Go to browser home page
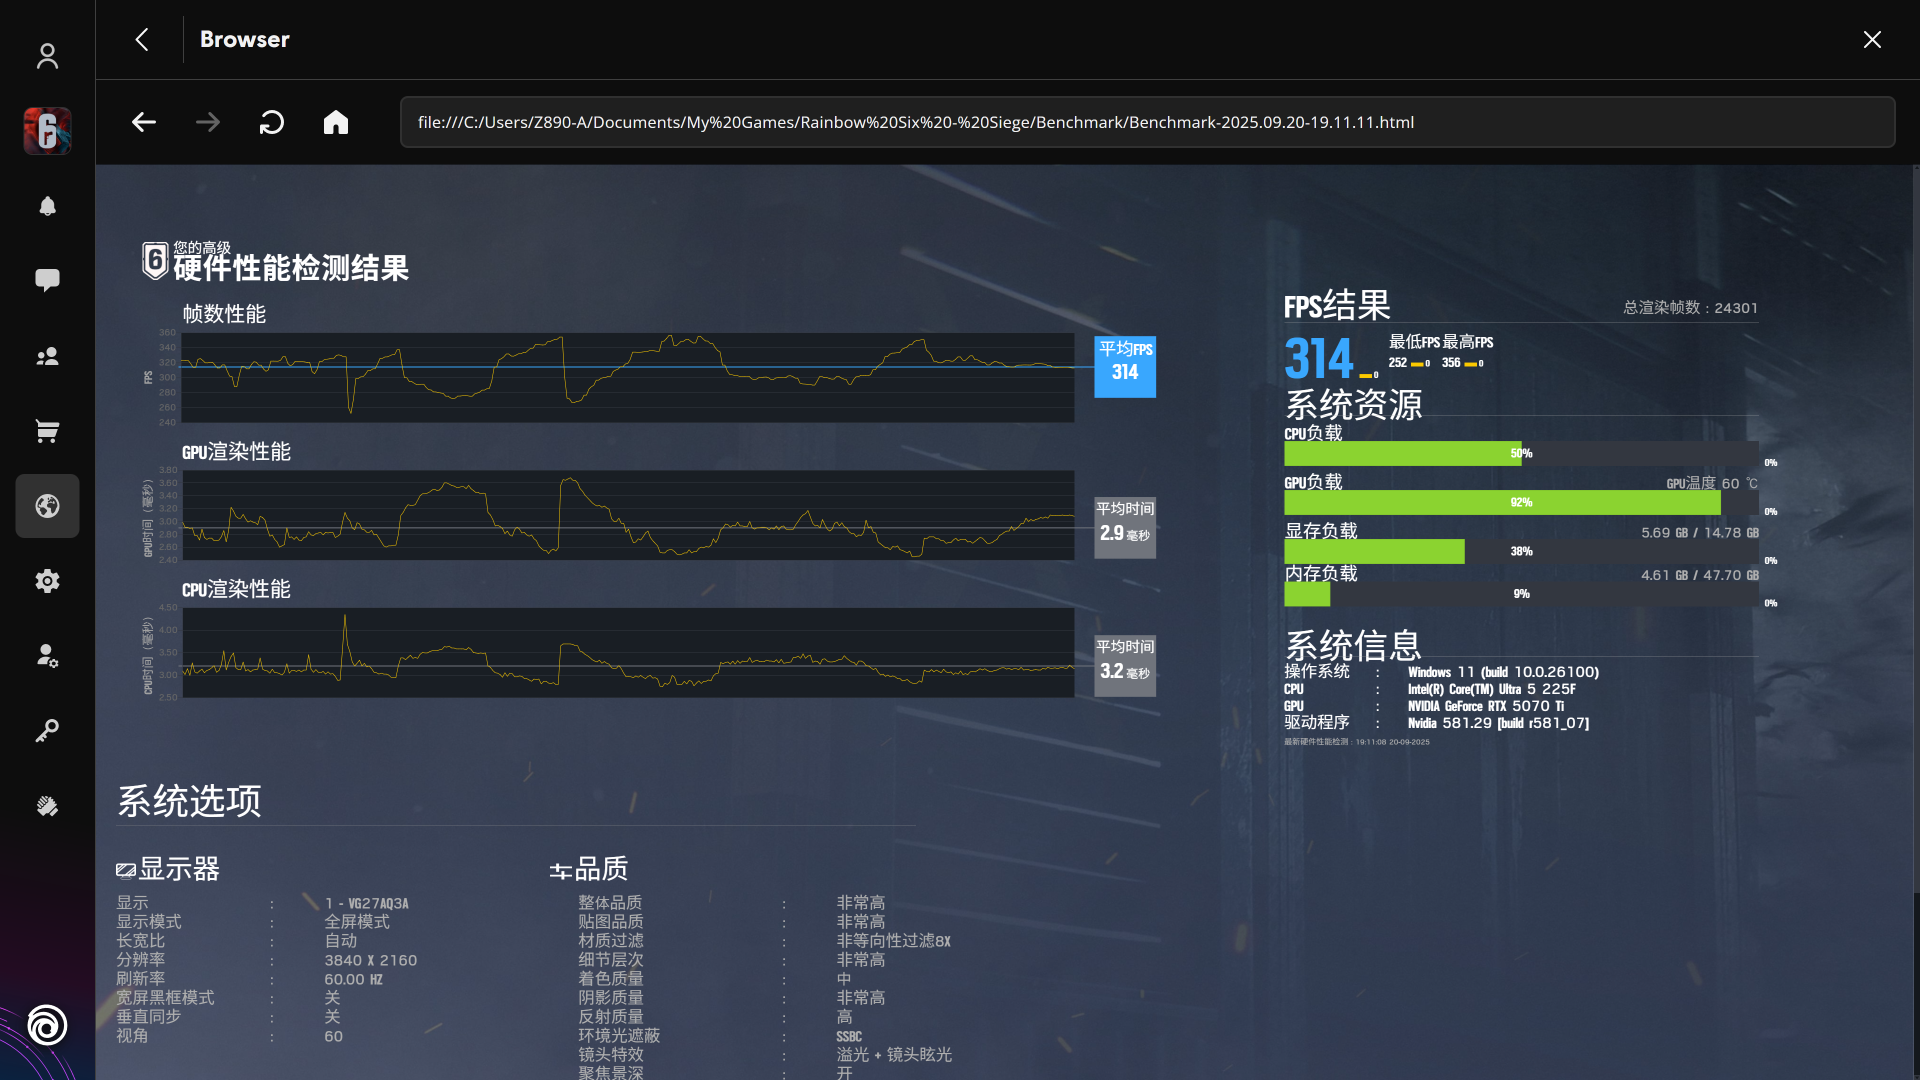This screenshot has height=1080, width=1920. click(336, 122)
